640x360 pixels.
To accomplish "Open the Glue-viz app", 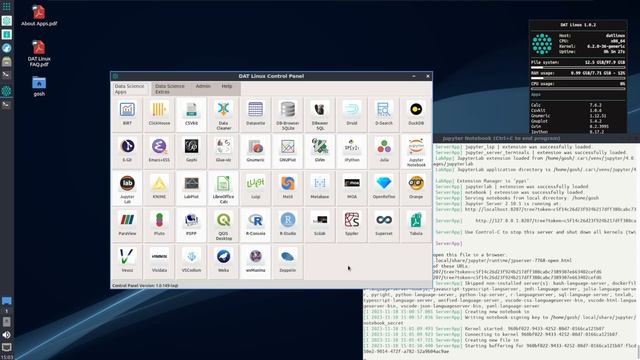I will point(223,151).
